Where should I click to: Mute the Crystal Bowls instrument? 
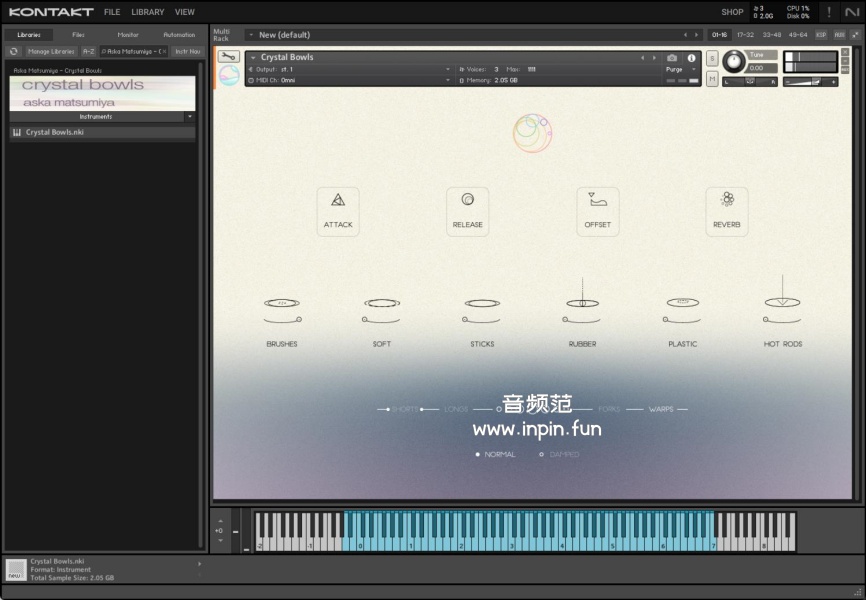712,80
